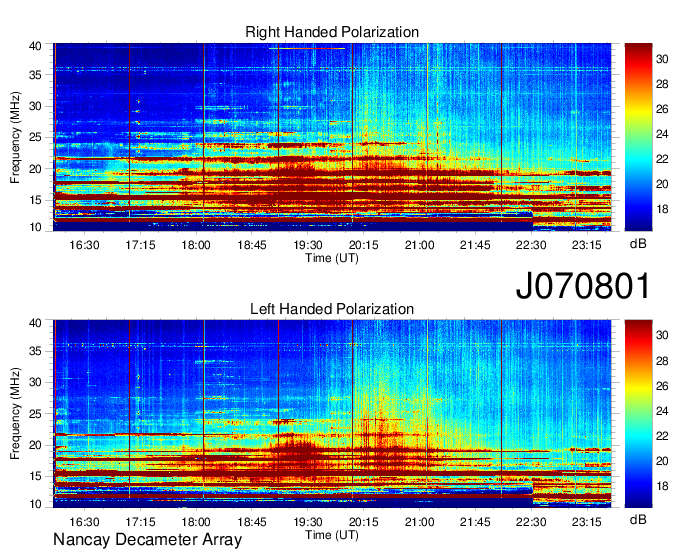Click the 16:30 tick of Left Handed plot
680x552 pixels.
(84, 522)
